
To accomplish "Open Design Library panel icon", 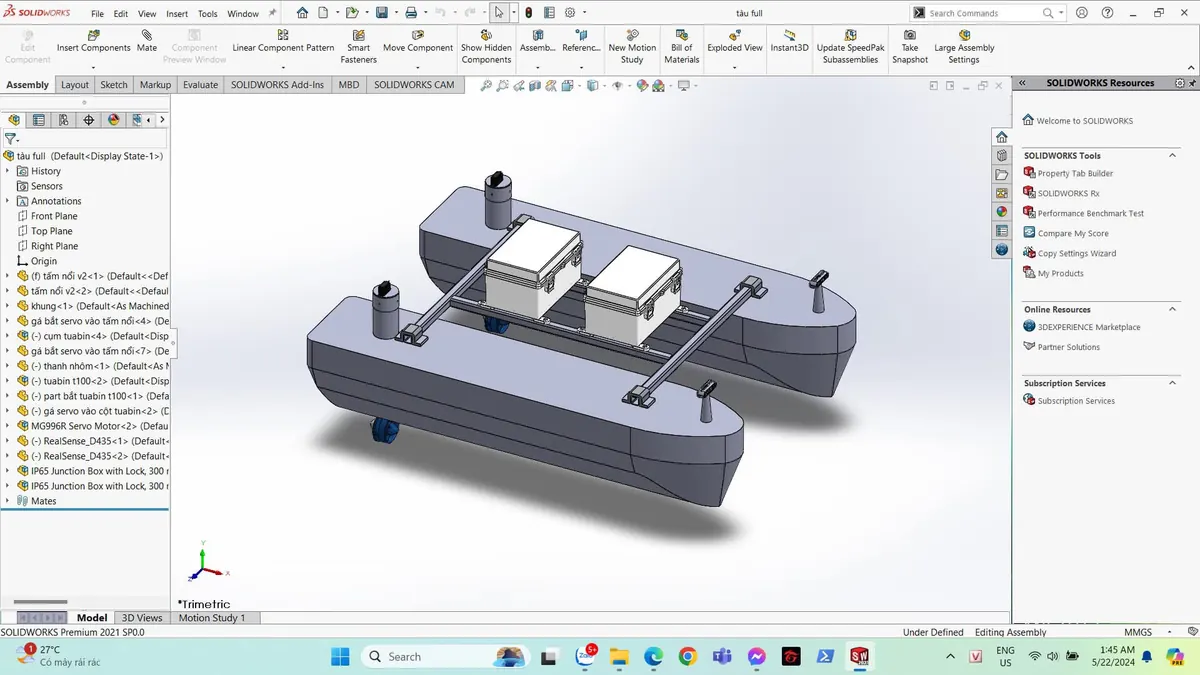I will (x=1002, y=155).
